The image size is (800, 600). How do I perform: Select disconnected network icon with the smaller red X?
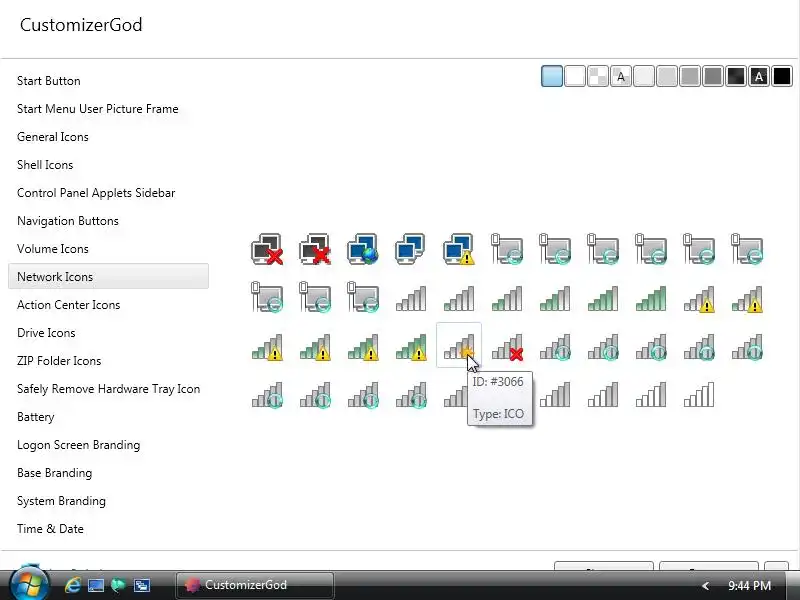(267, 249)
